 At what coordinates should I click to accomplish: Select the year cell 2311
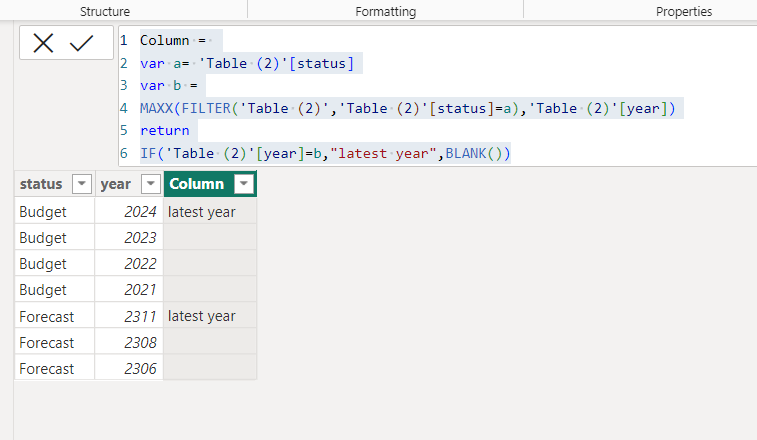(x=129, y=316)
